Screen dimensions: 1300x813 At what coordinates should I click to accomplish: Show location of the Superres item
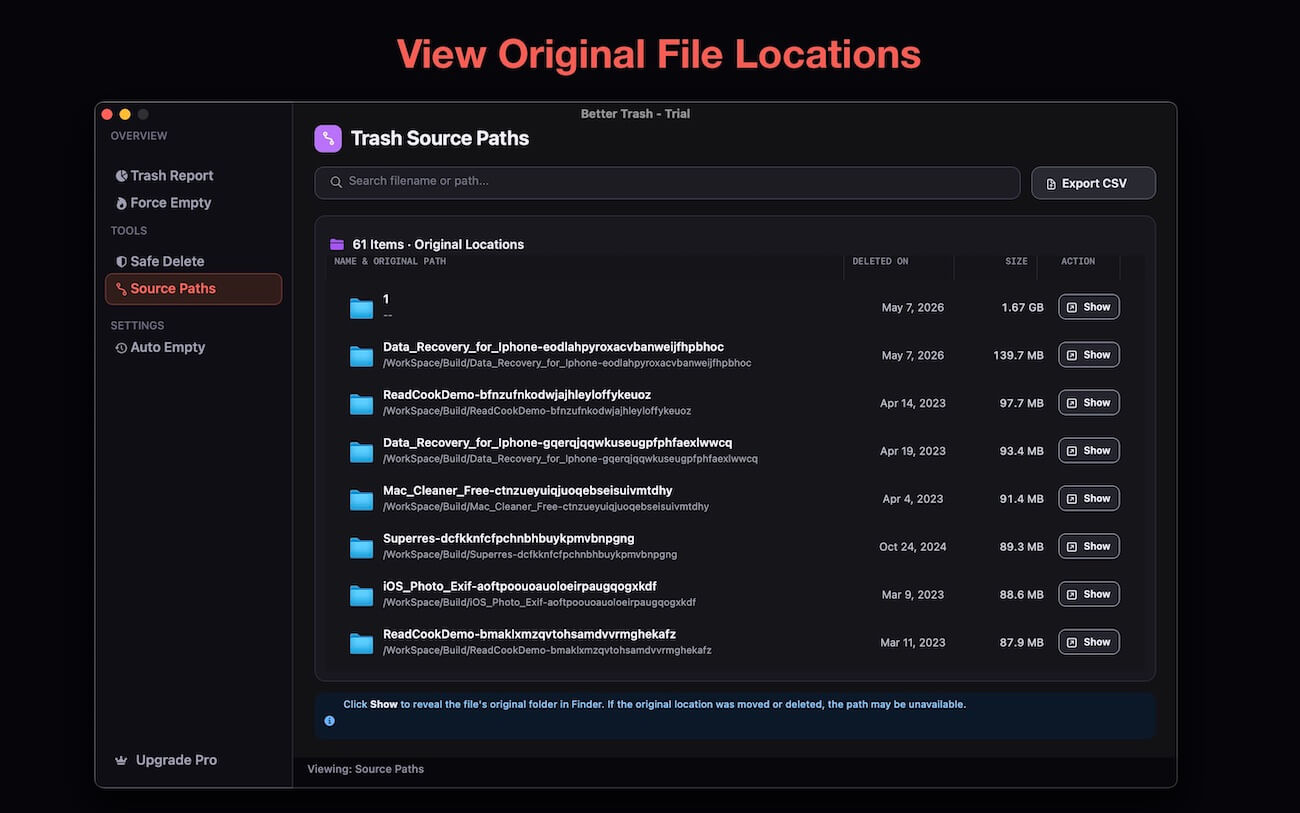tap(1089, 547)
